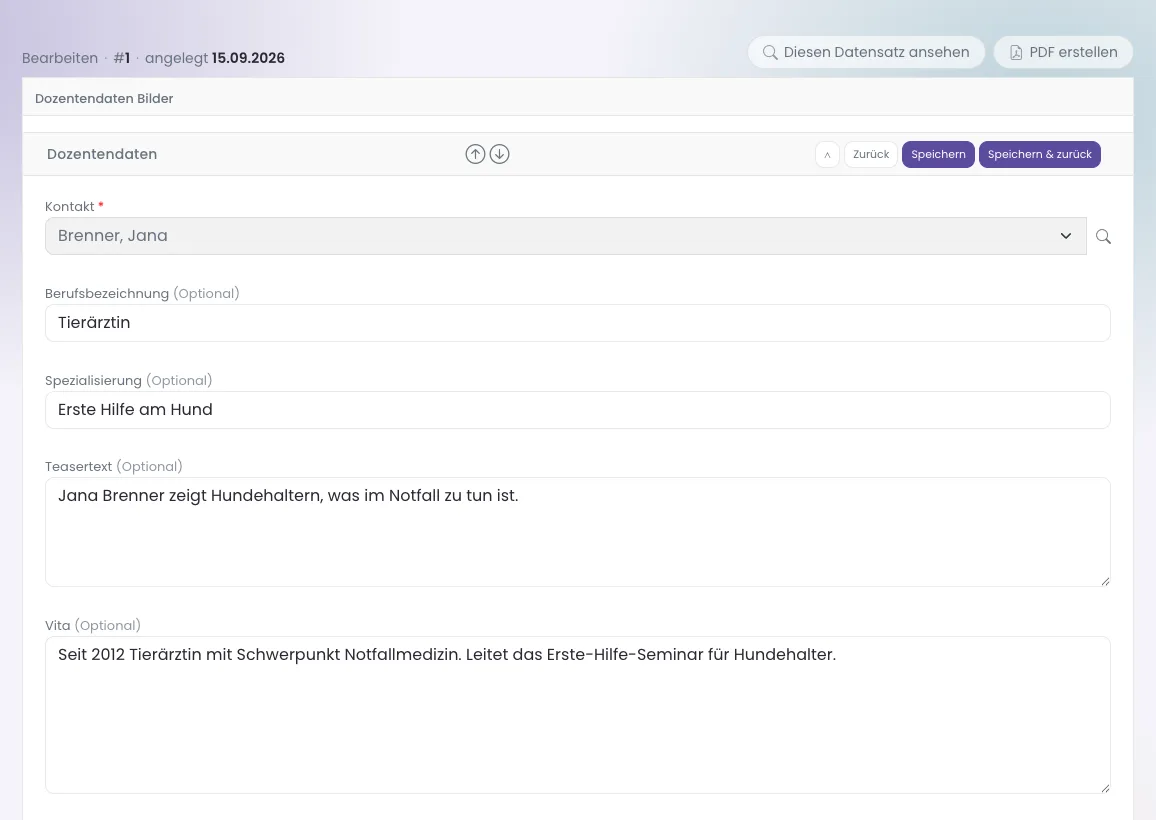Click the circled down arrow icon
Image resolution: width=1156 pixels, height=820 pixels.
coord(499,154)
